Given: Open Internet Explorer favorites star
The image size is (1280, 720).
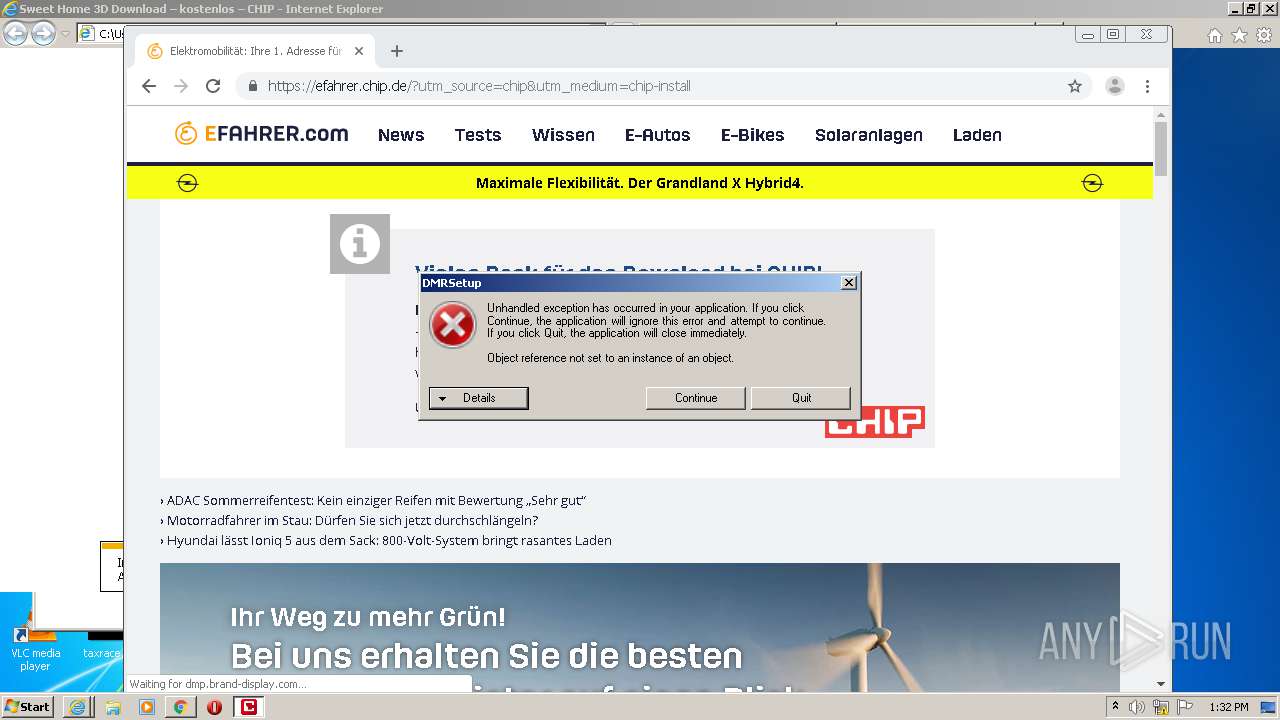Looking at the screenshot, I should coord(1239,35).
